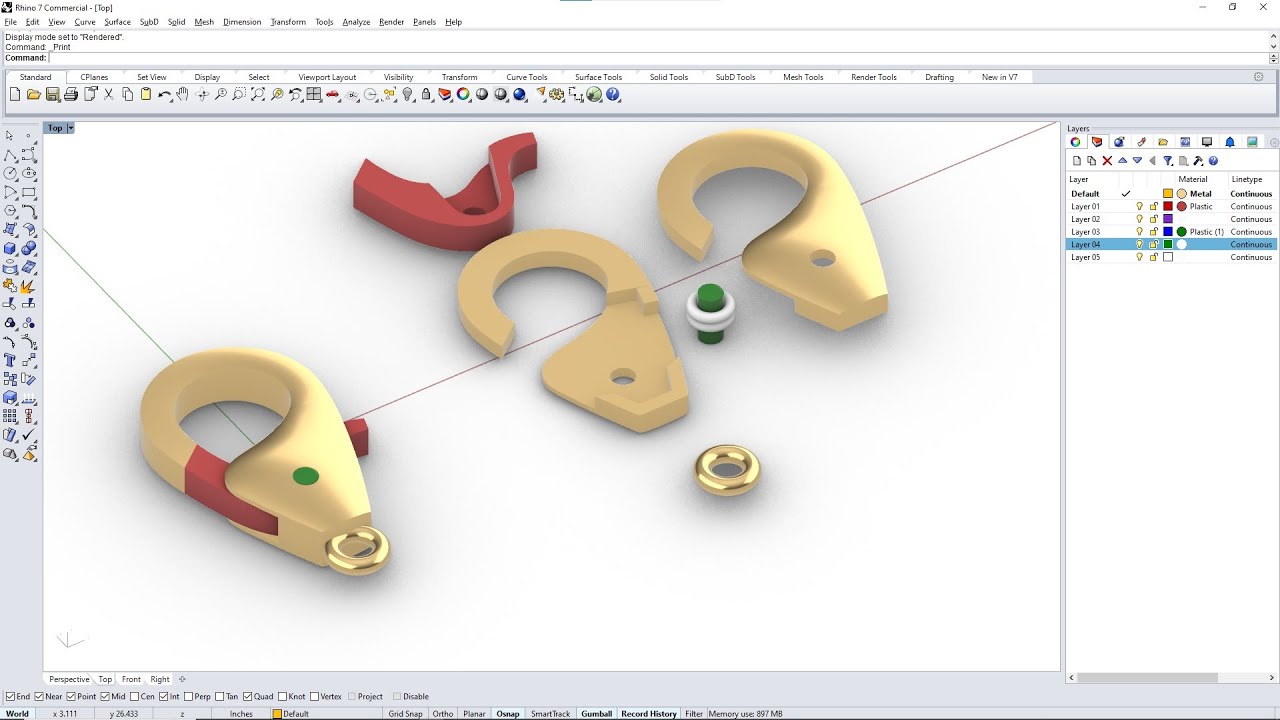Click the light bulb Hide objects icon
Image resolution: width=1280 pixels, height=720 pixels.
[408, 95]
